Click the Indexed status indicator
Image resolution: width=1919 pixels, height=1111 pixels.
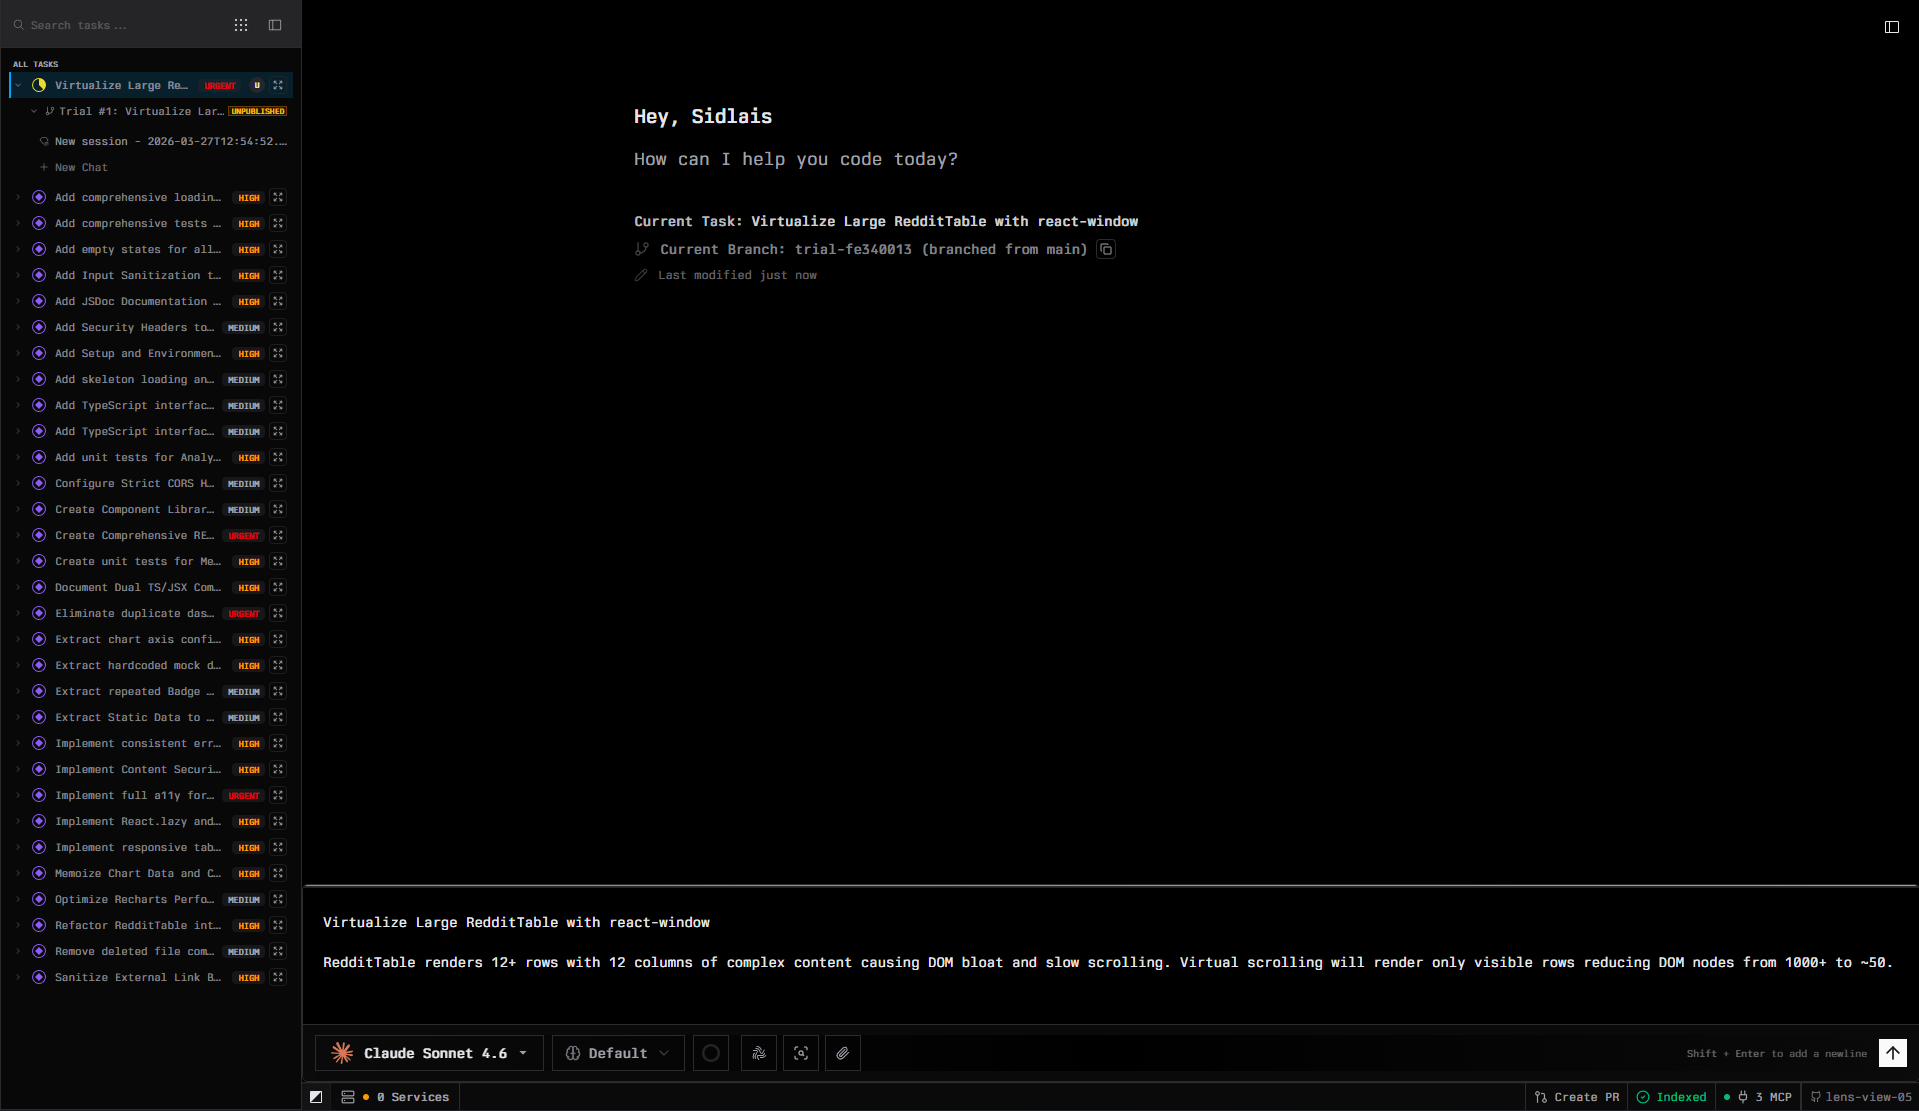1671,1097
